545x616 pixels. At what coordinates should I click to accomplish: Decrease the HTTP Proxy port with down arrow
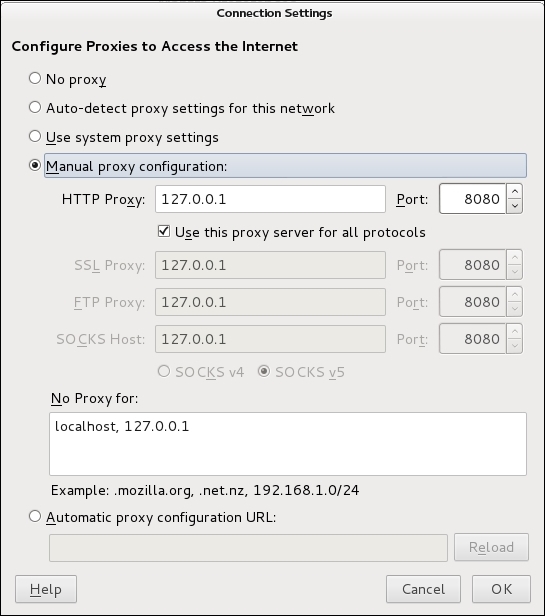coord(514,206)
